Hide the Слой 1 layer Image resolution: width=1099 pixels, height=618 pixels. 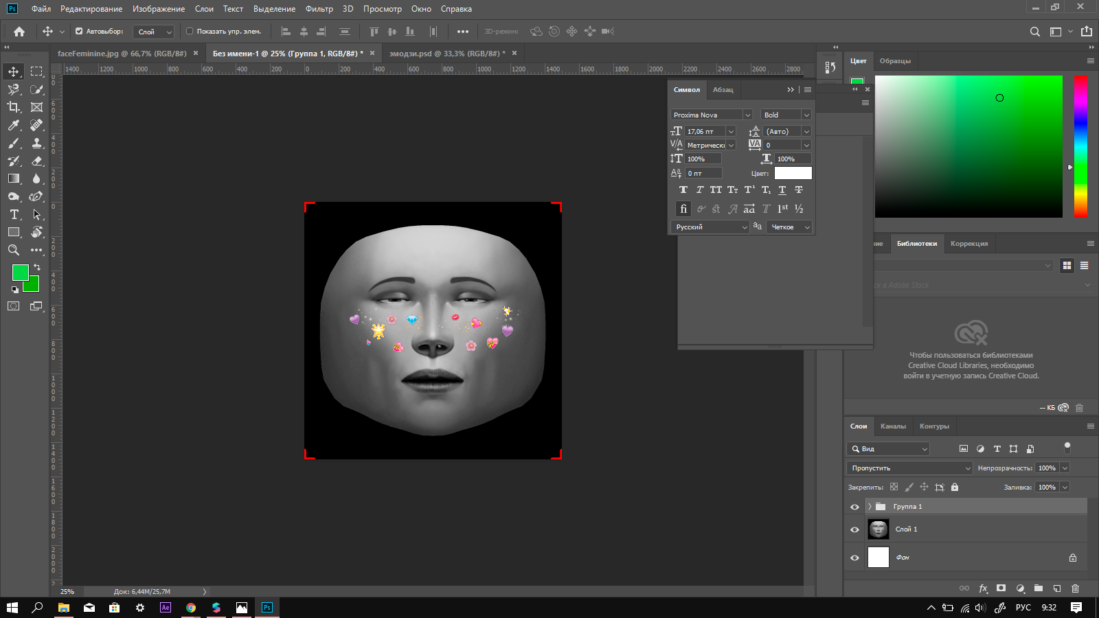tap(854, 530)
